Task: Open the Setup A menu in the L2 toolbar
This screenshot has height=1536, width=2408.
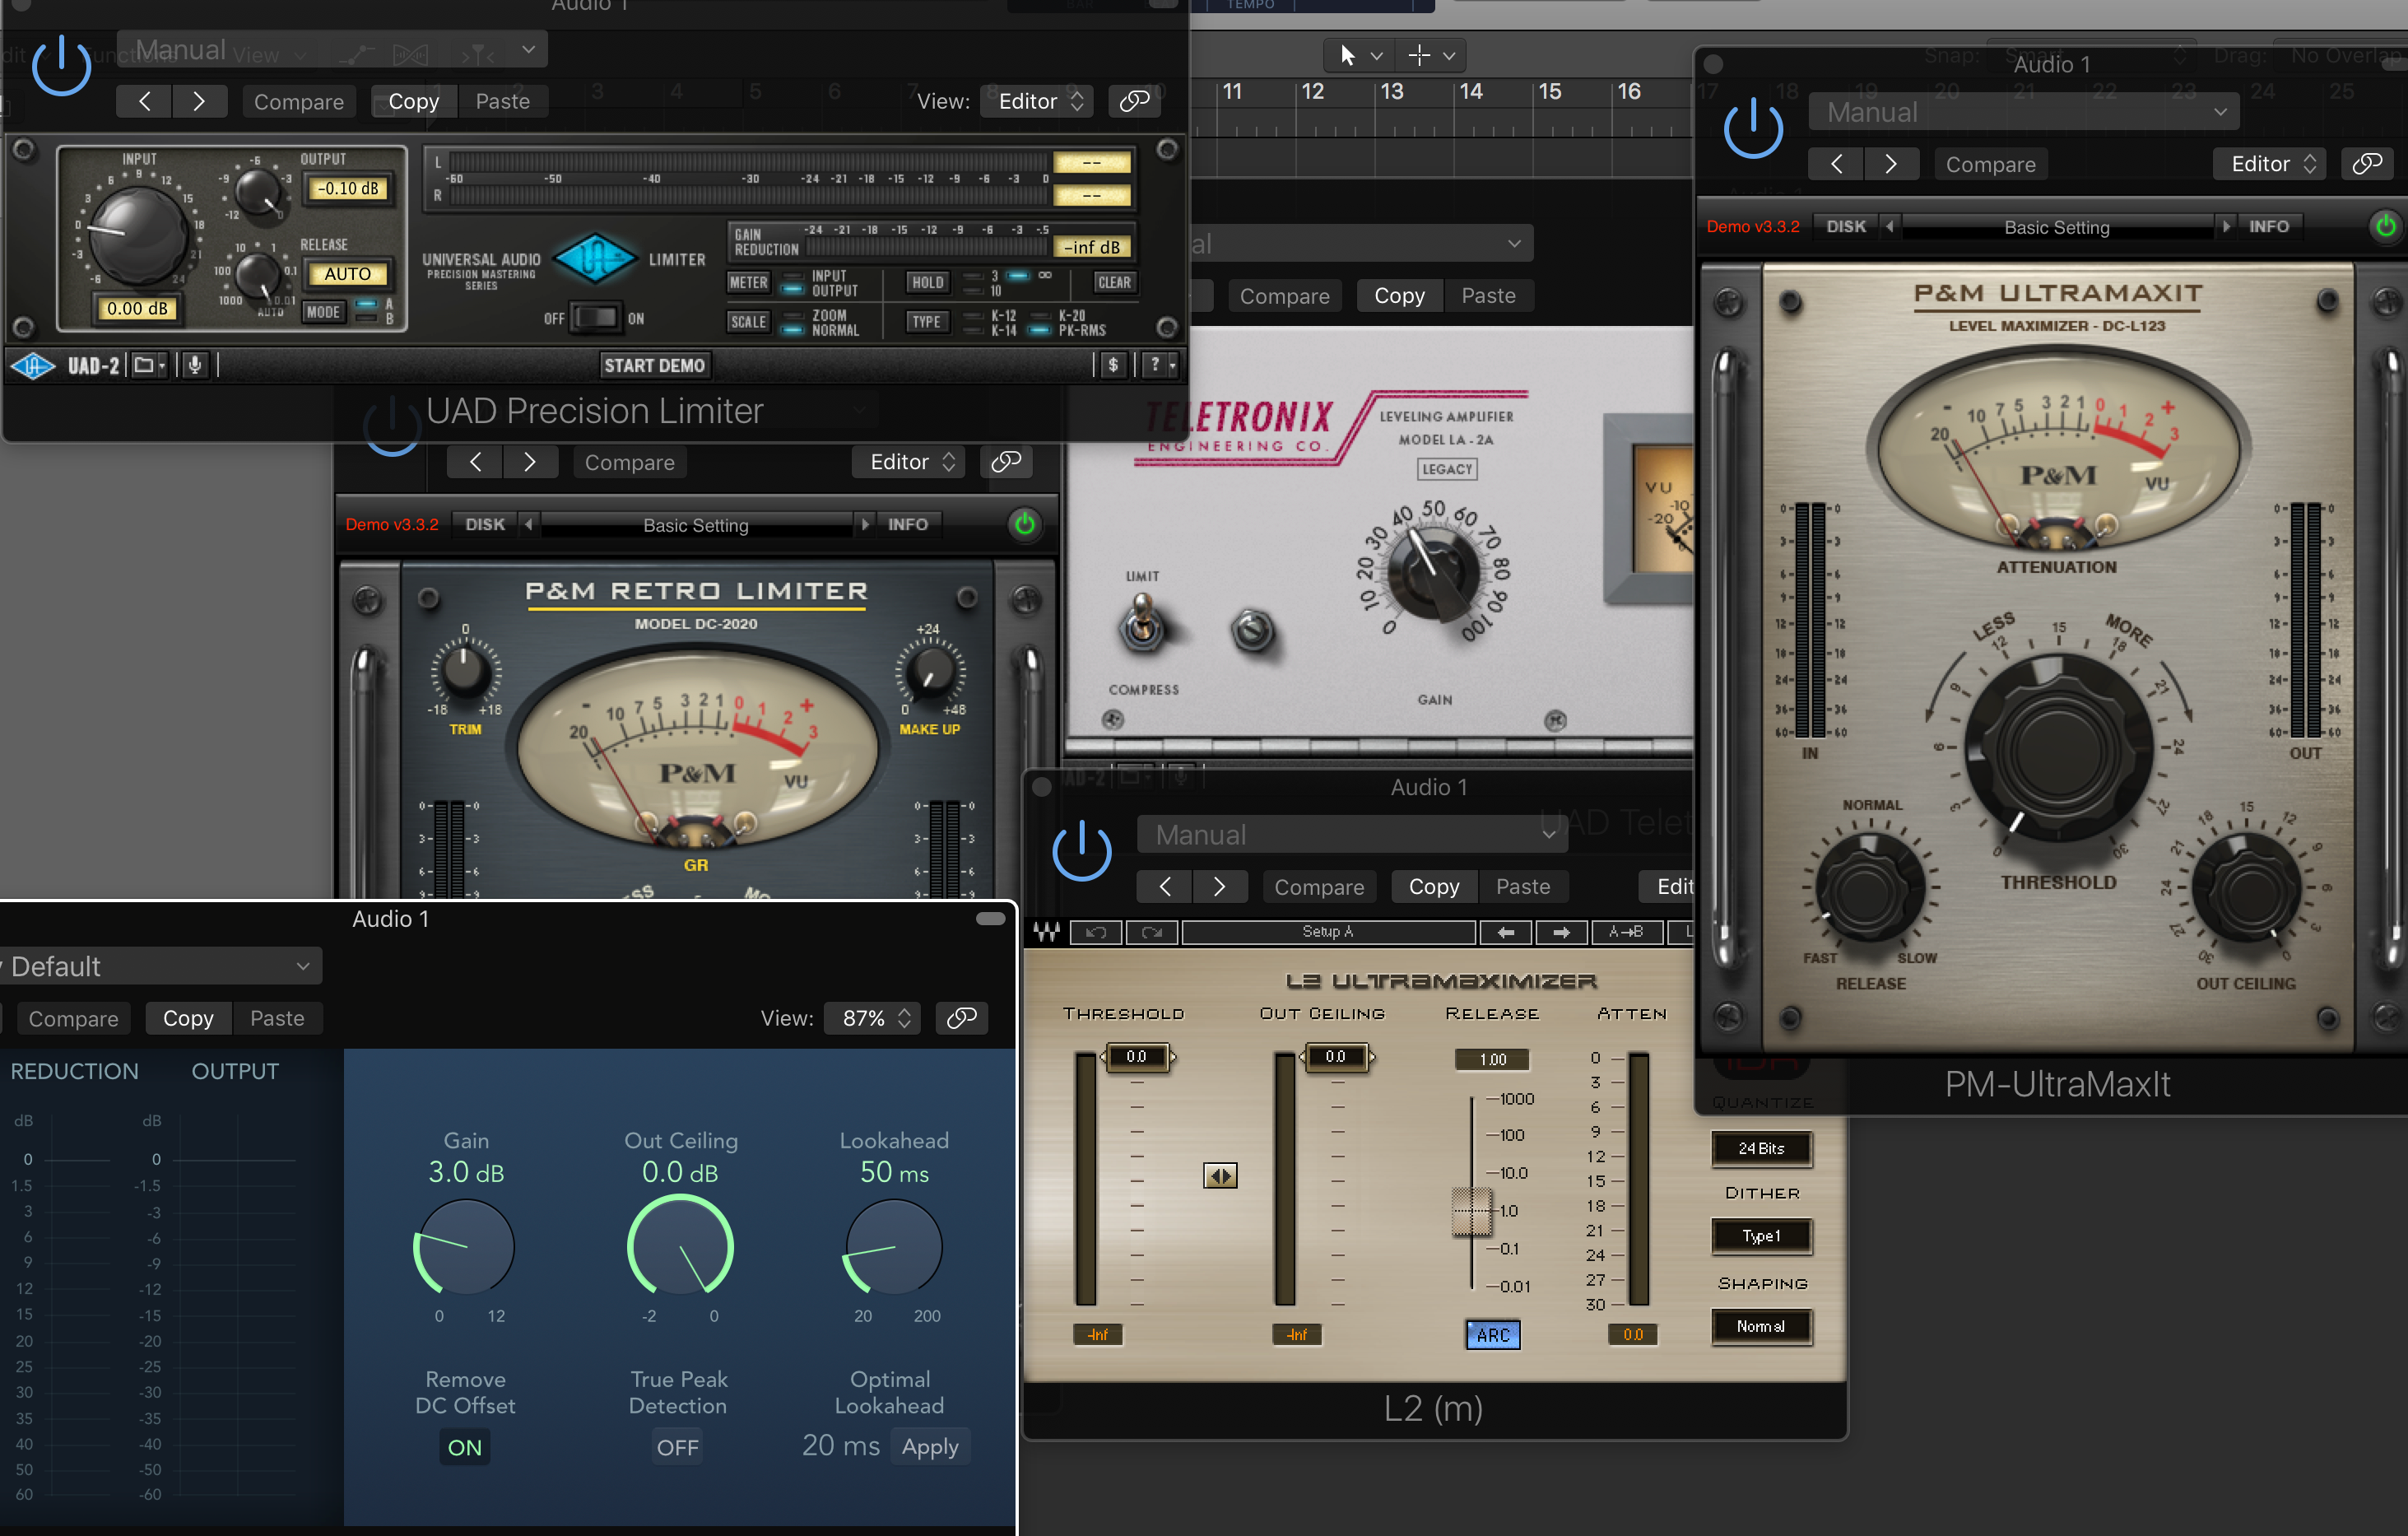Action: [x=1328, y=932]
